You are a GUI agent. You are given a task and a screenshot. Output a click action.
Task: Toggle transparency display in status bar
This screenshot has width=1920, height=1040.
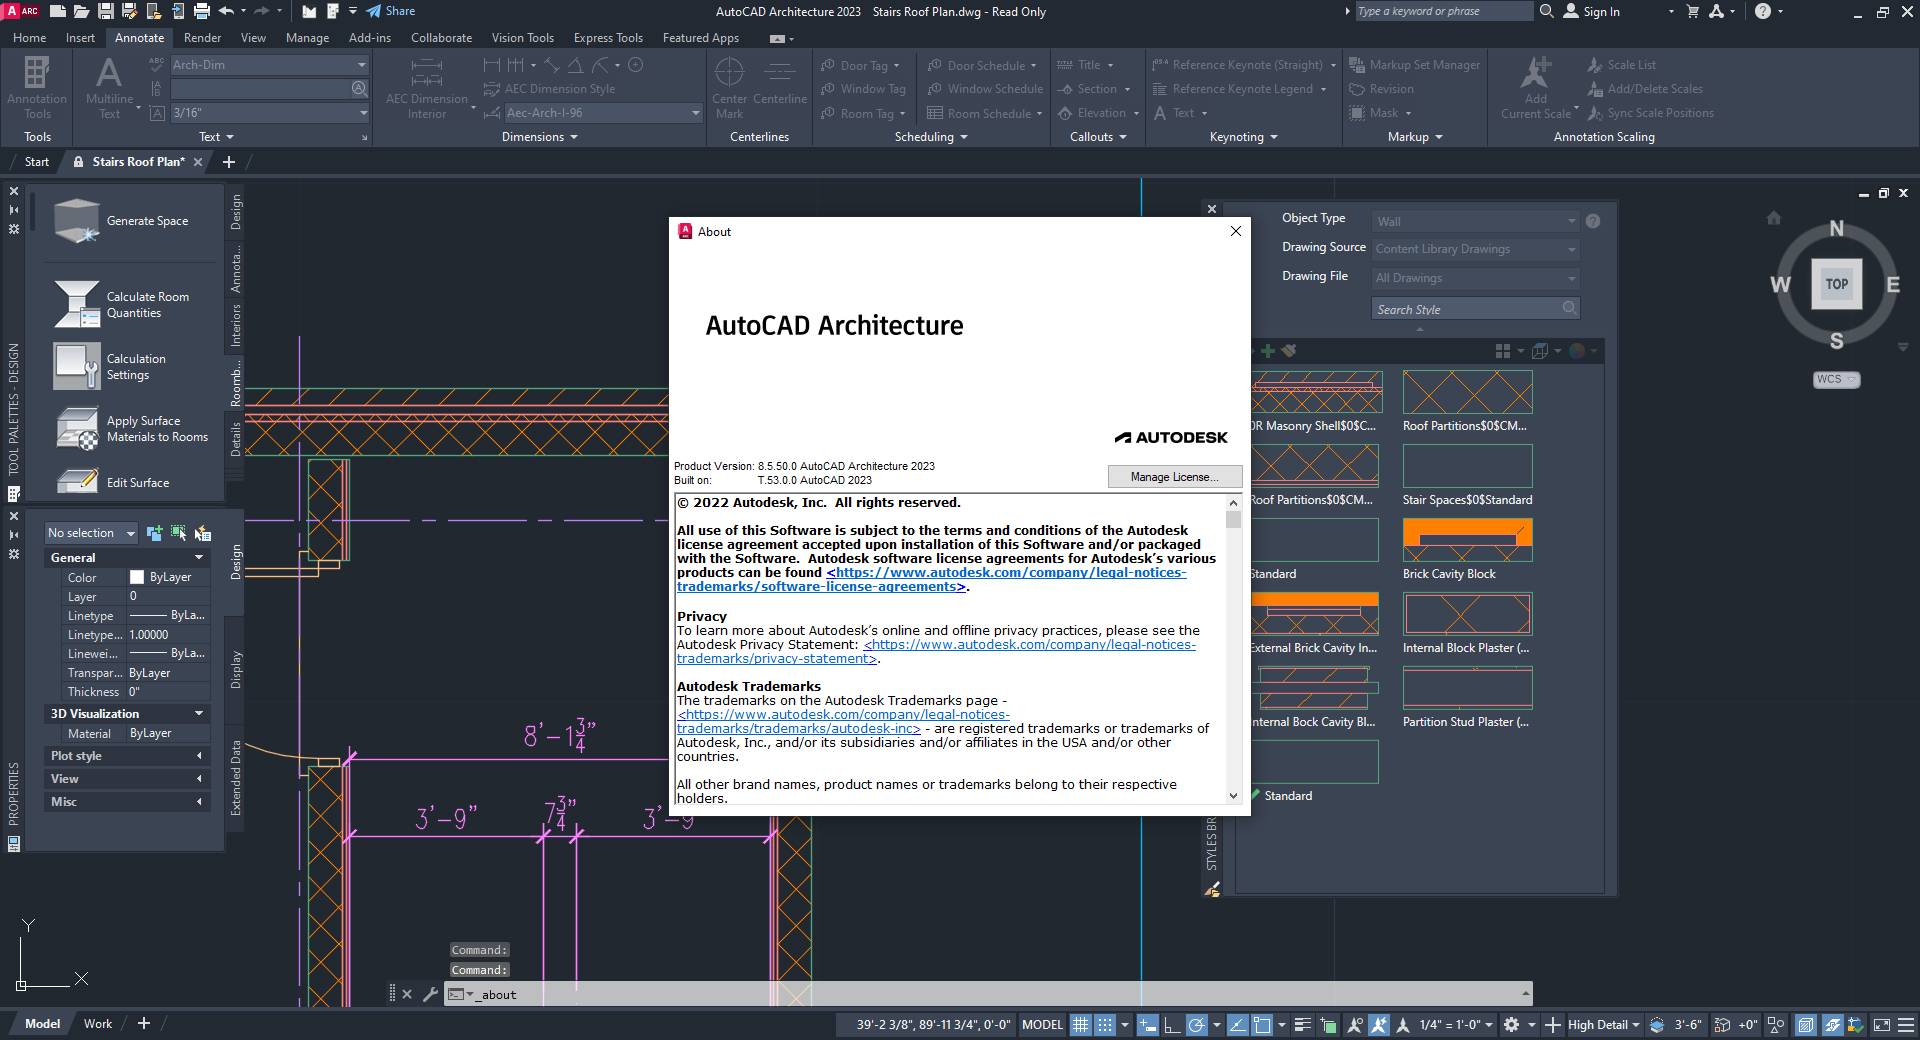(1328, 1024)
